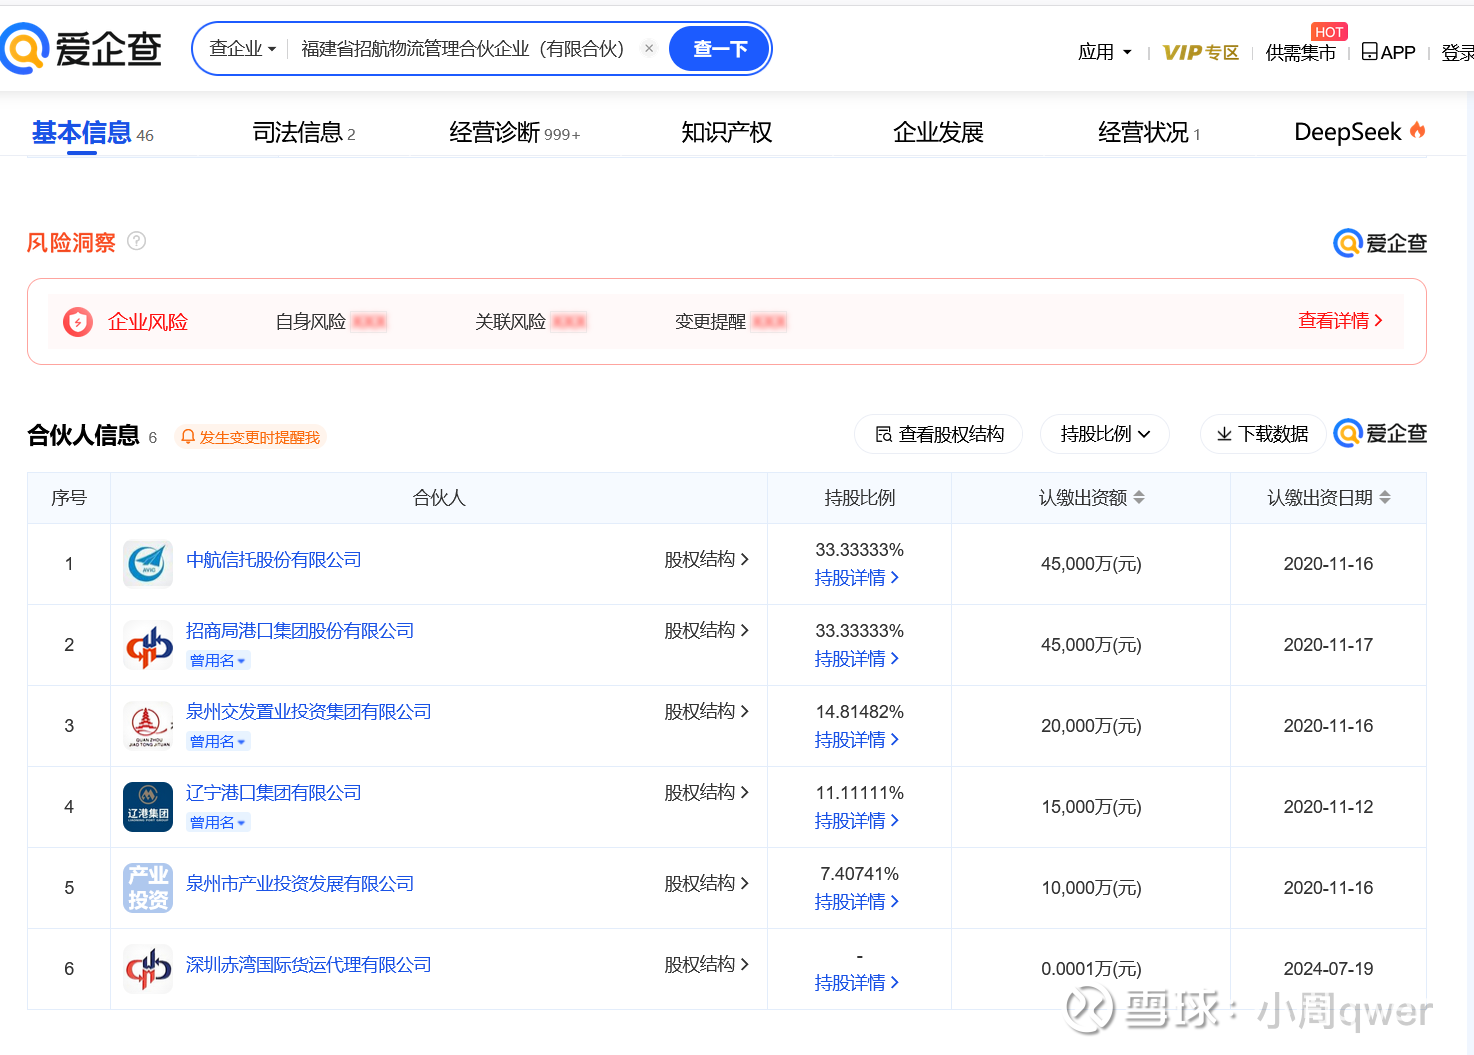
Task: Open 持股详情 for 14.81482% row
Action: point(857,740)
